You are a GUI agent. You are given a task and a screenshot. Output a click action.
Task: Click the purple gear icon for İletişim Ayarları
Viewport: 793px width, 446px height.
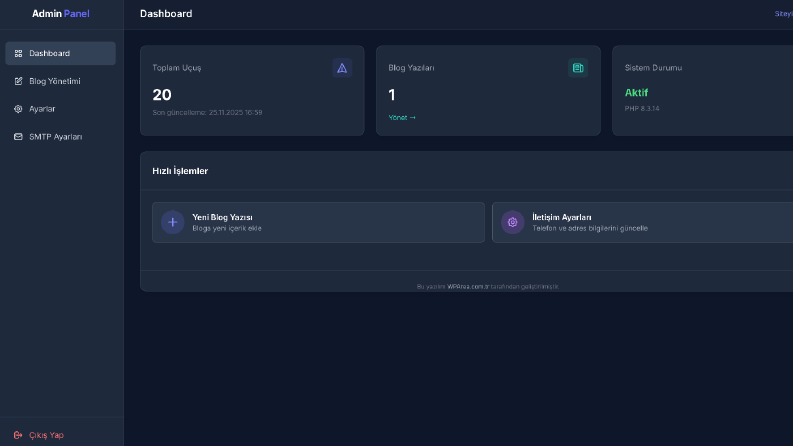pos(512,222)
